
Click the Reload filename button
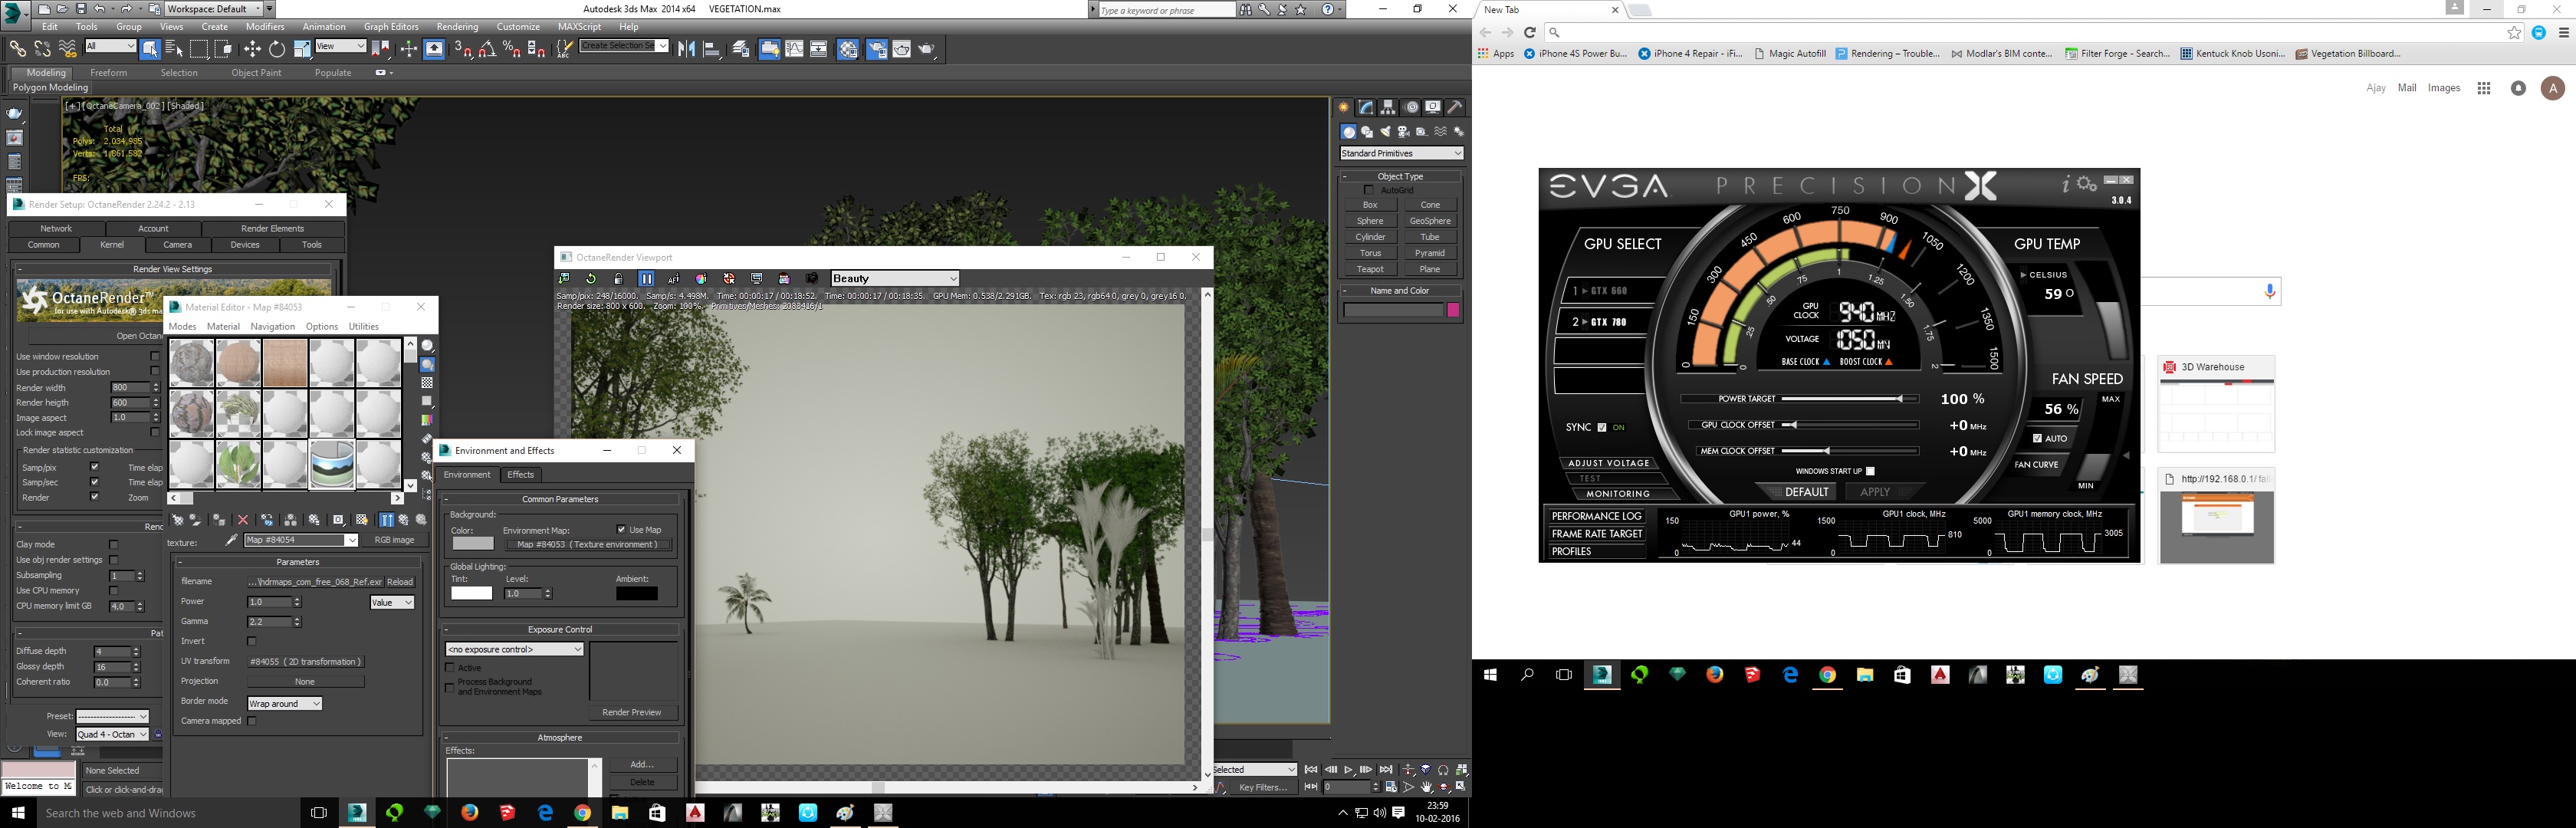click(x=400, y=582)
